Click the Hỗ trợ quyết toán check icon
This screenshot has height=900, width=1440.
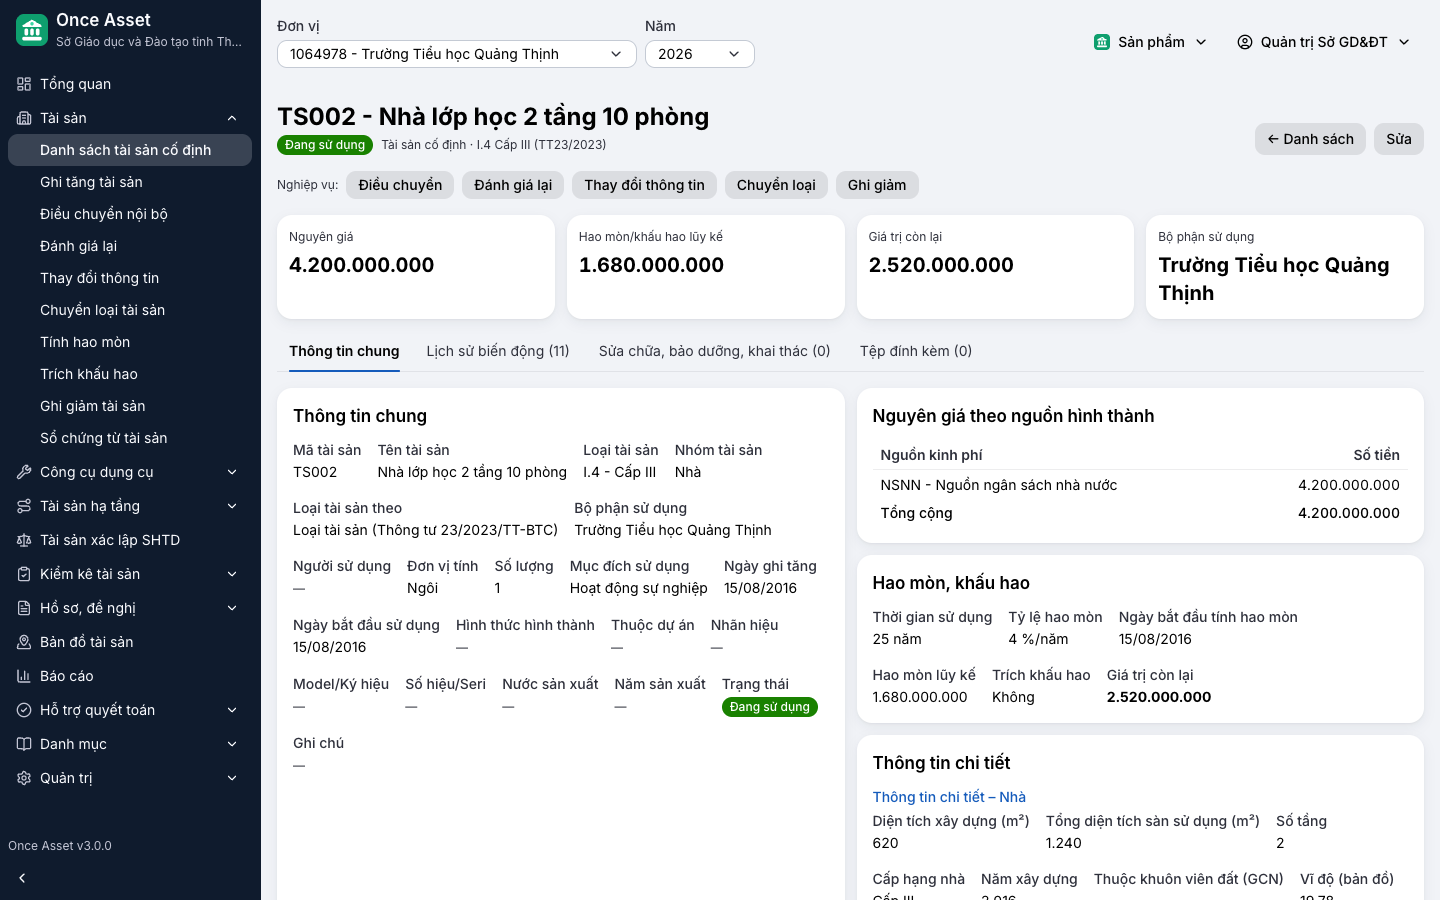[24, 710]
